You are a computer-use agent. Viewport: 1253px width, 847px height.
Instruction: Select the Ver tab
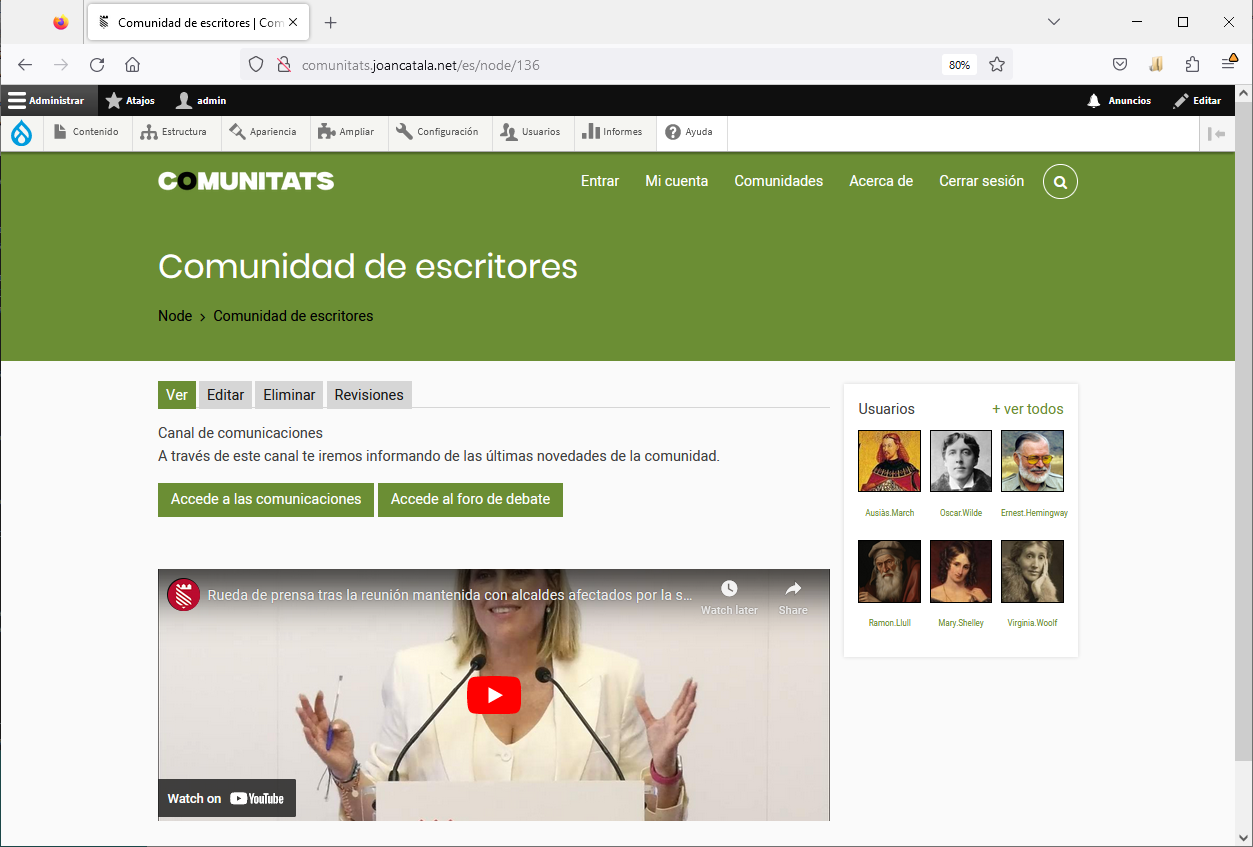click(177, 395)
